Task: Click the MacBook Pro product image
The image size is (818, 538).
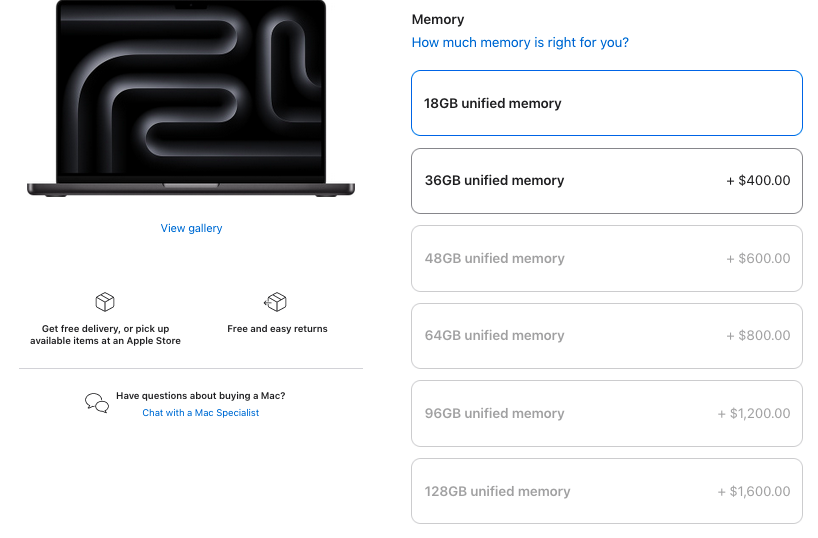Action: (x=191, y=98)
